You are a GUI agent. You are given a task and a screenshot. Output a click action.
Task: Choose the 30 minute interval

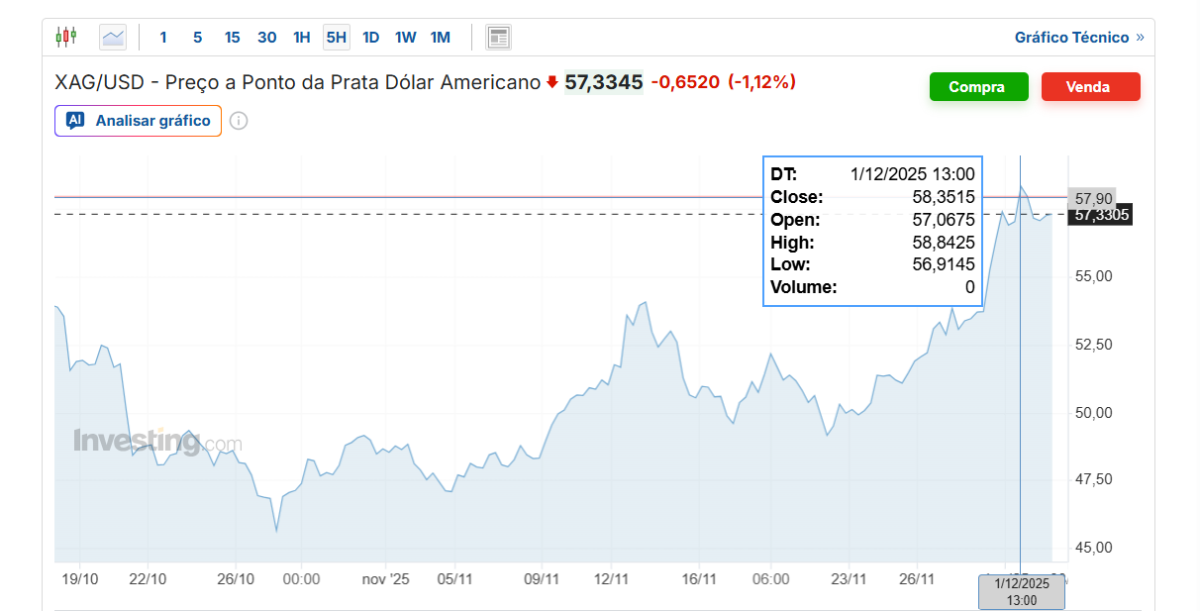point(267,38)
